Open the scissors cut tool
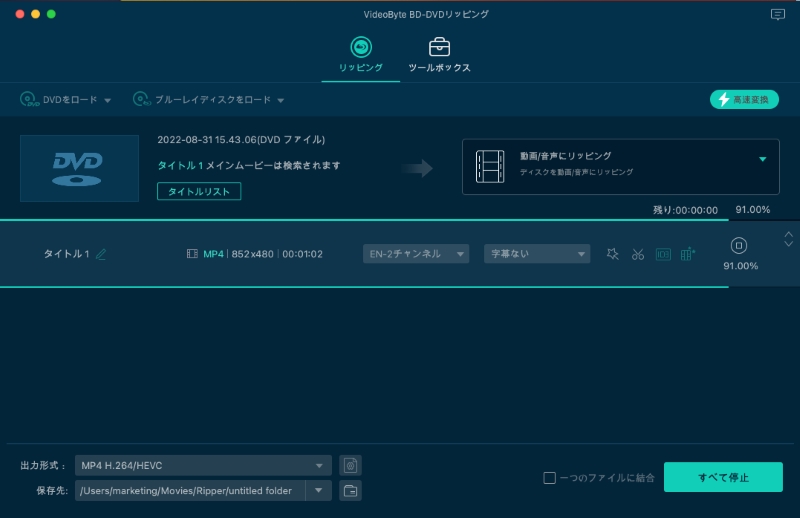The image size is (800, 518). (638, 254)
